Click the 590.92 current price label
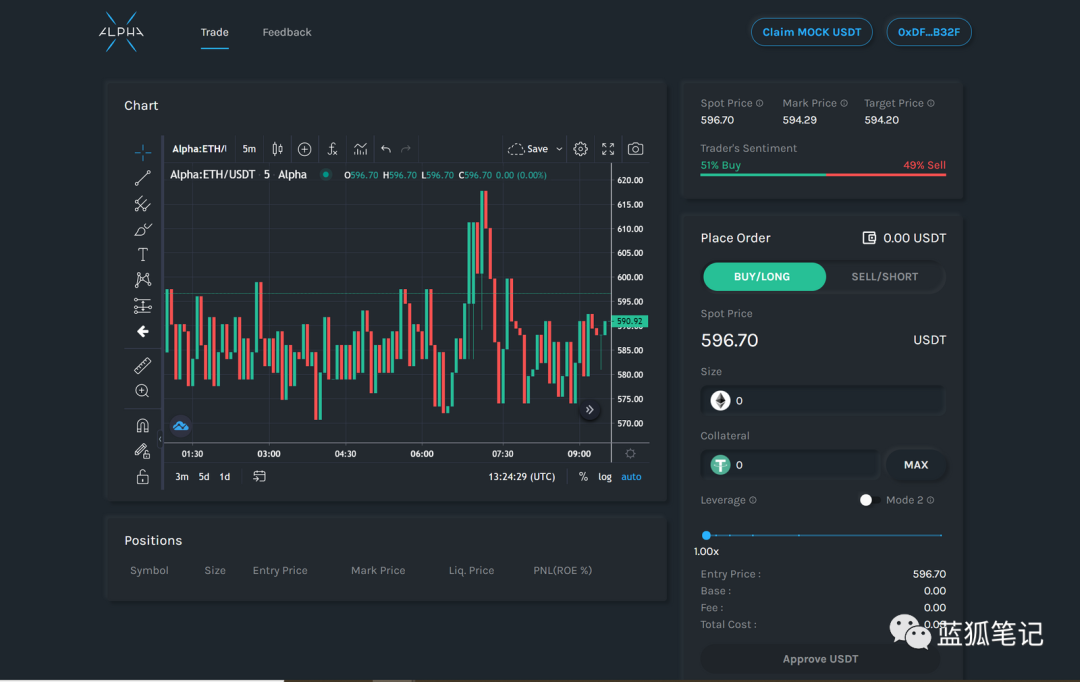Image resolution: width=1080 pixels, height=682 pixels. point(630,321)
